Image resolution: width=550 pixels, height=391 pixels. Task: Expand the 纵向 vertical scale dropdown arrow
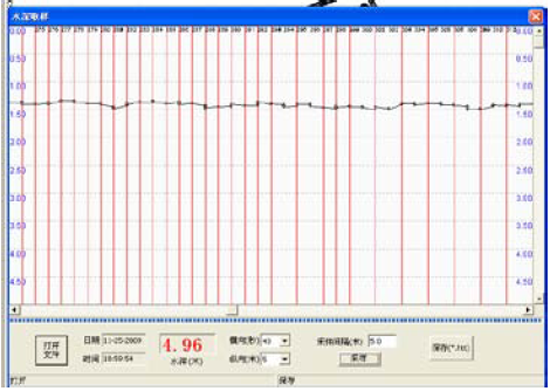coord(285,359)
